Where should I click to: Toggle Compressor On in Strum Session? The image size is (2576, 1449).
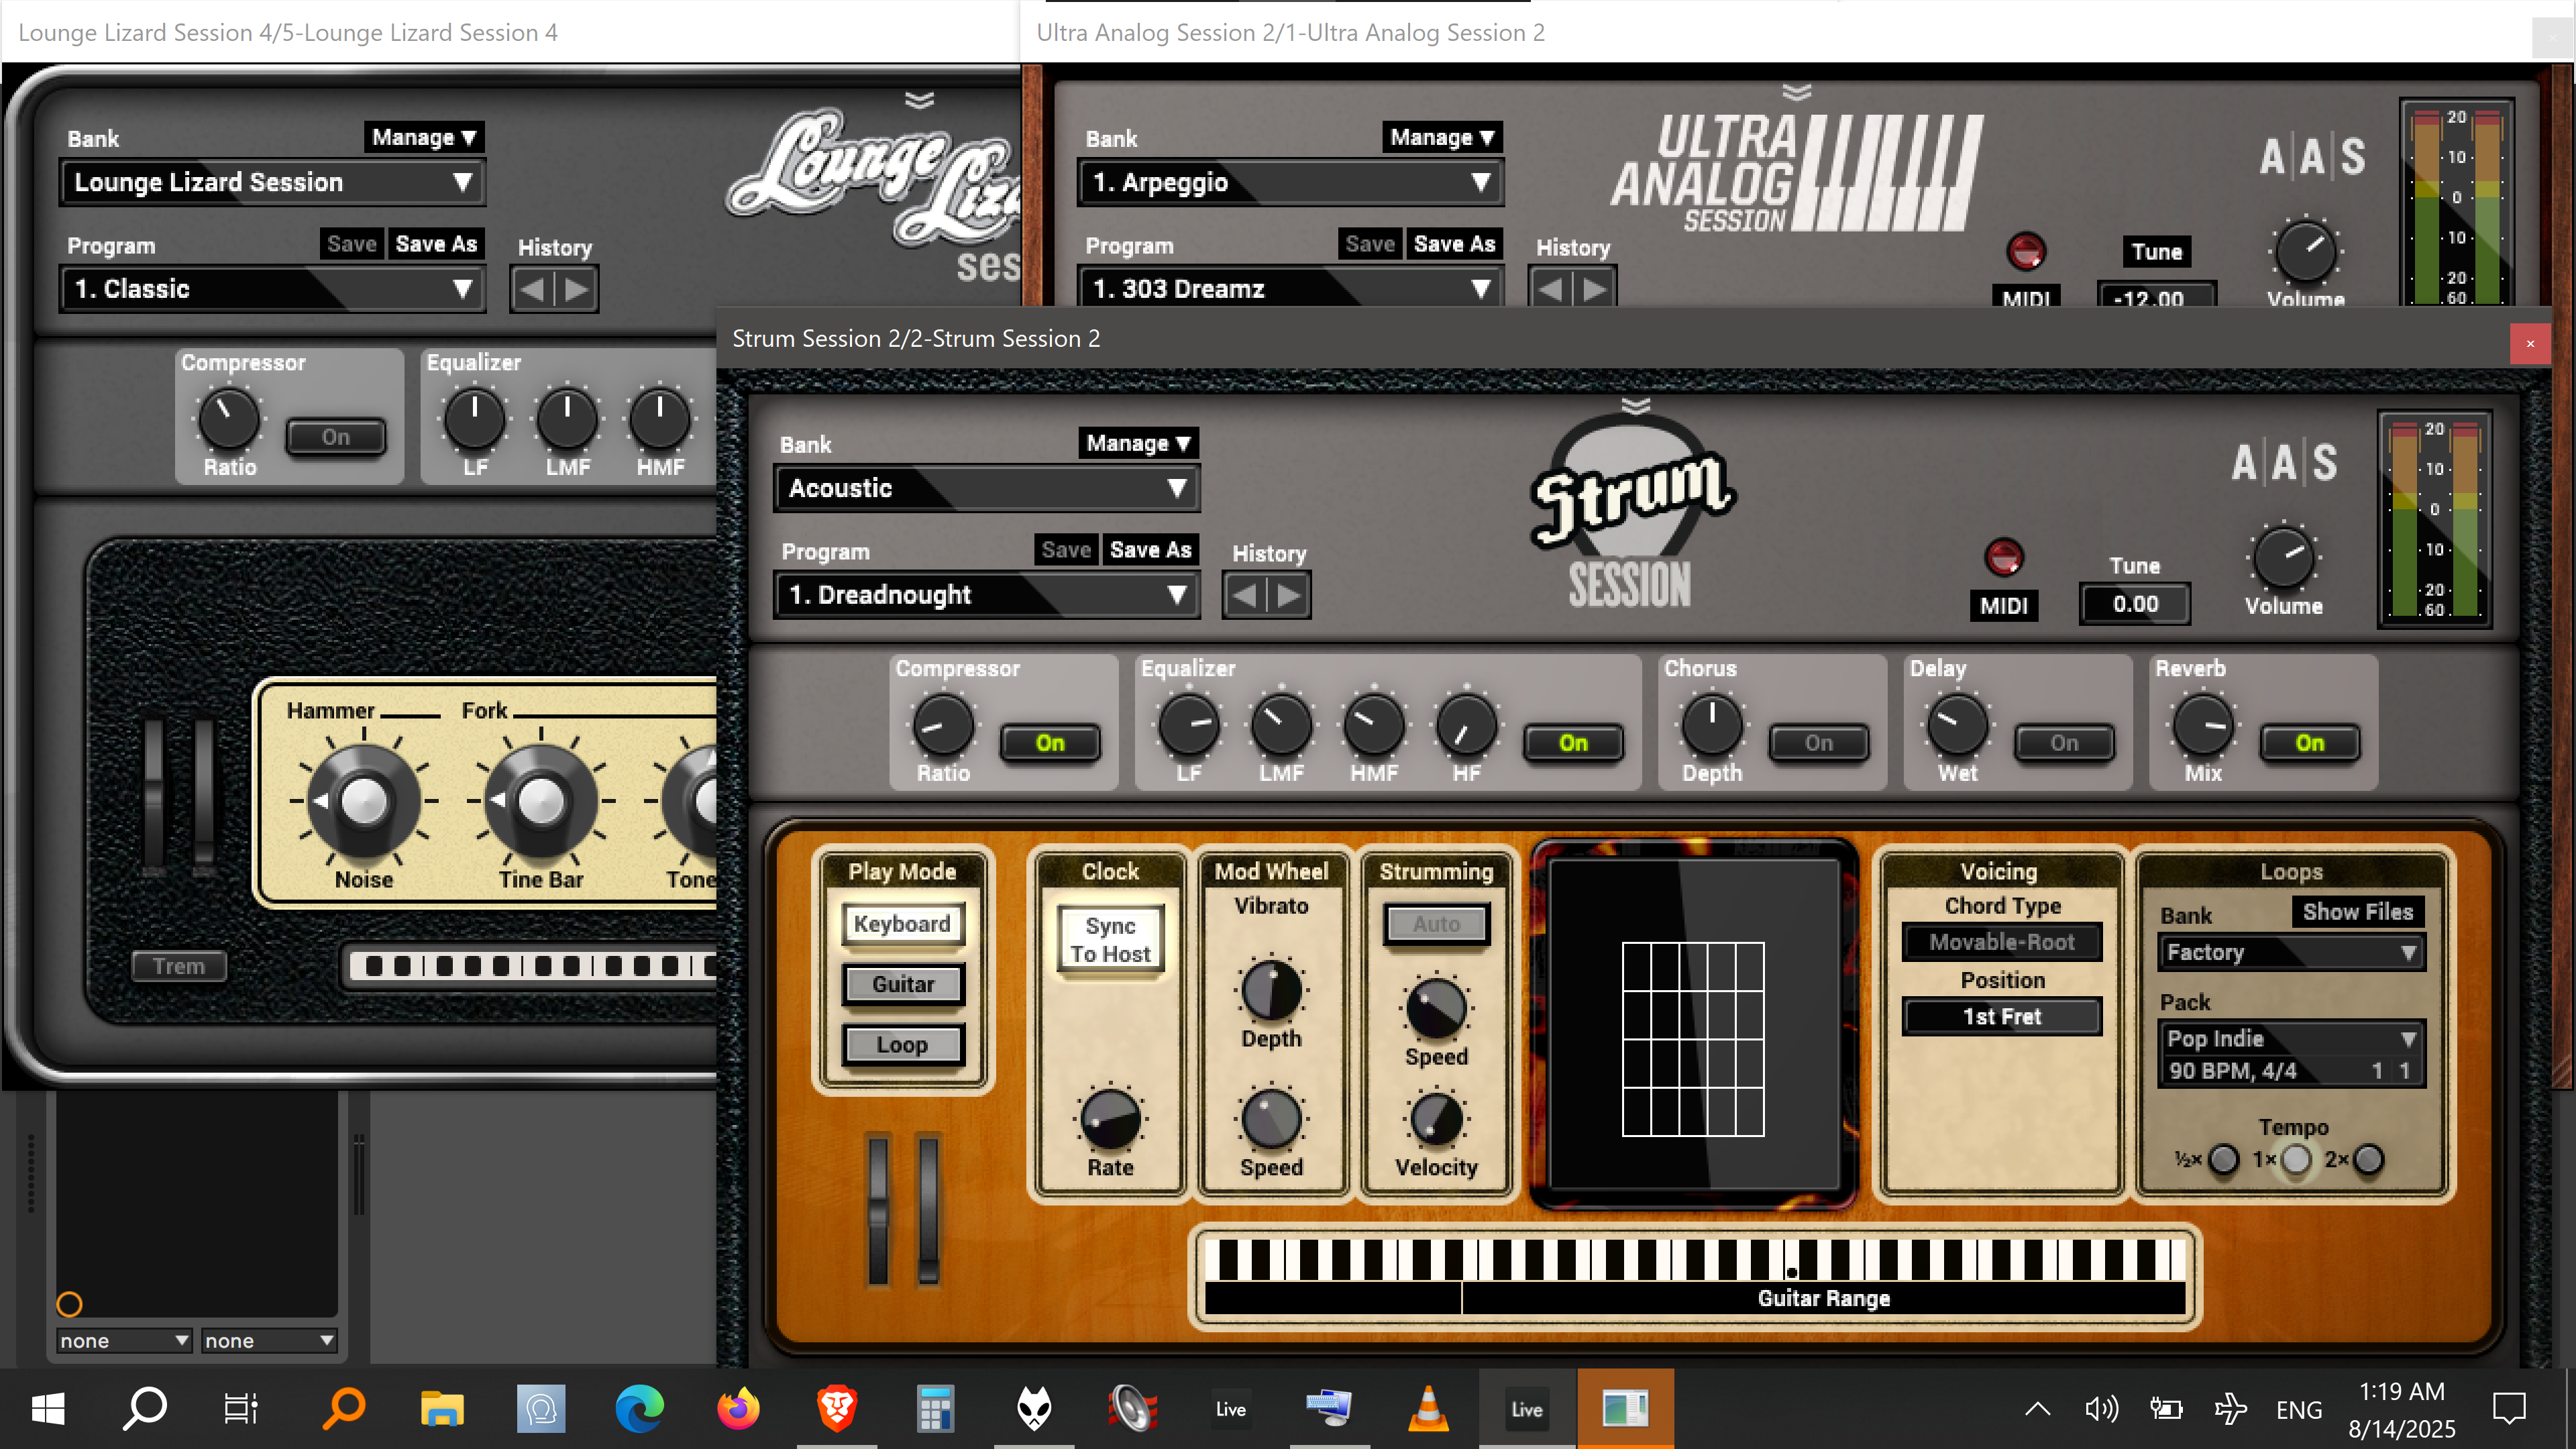tap(1050, 743)
